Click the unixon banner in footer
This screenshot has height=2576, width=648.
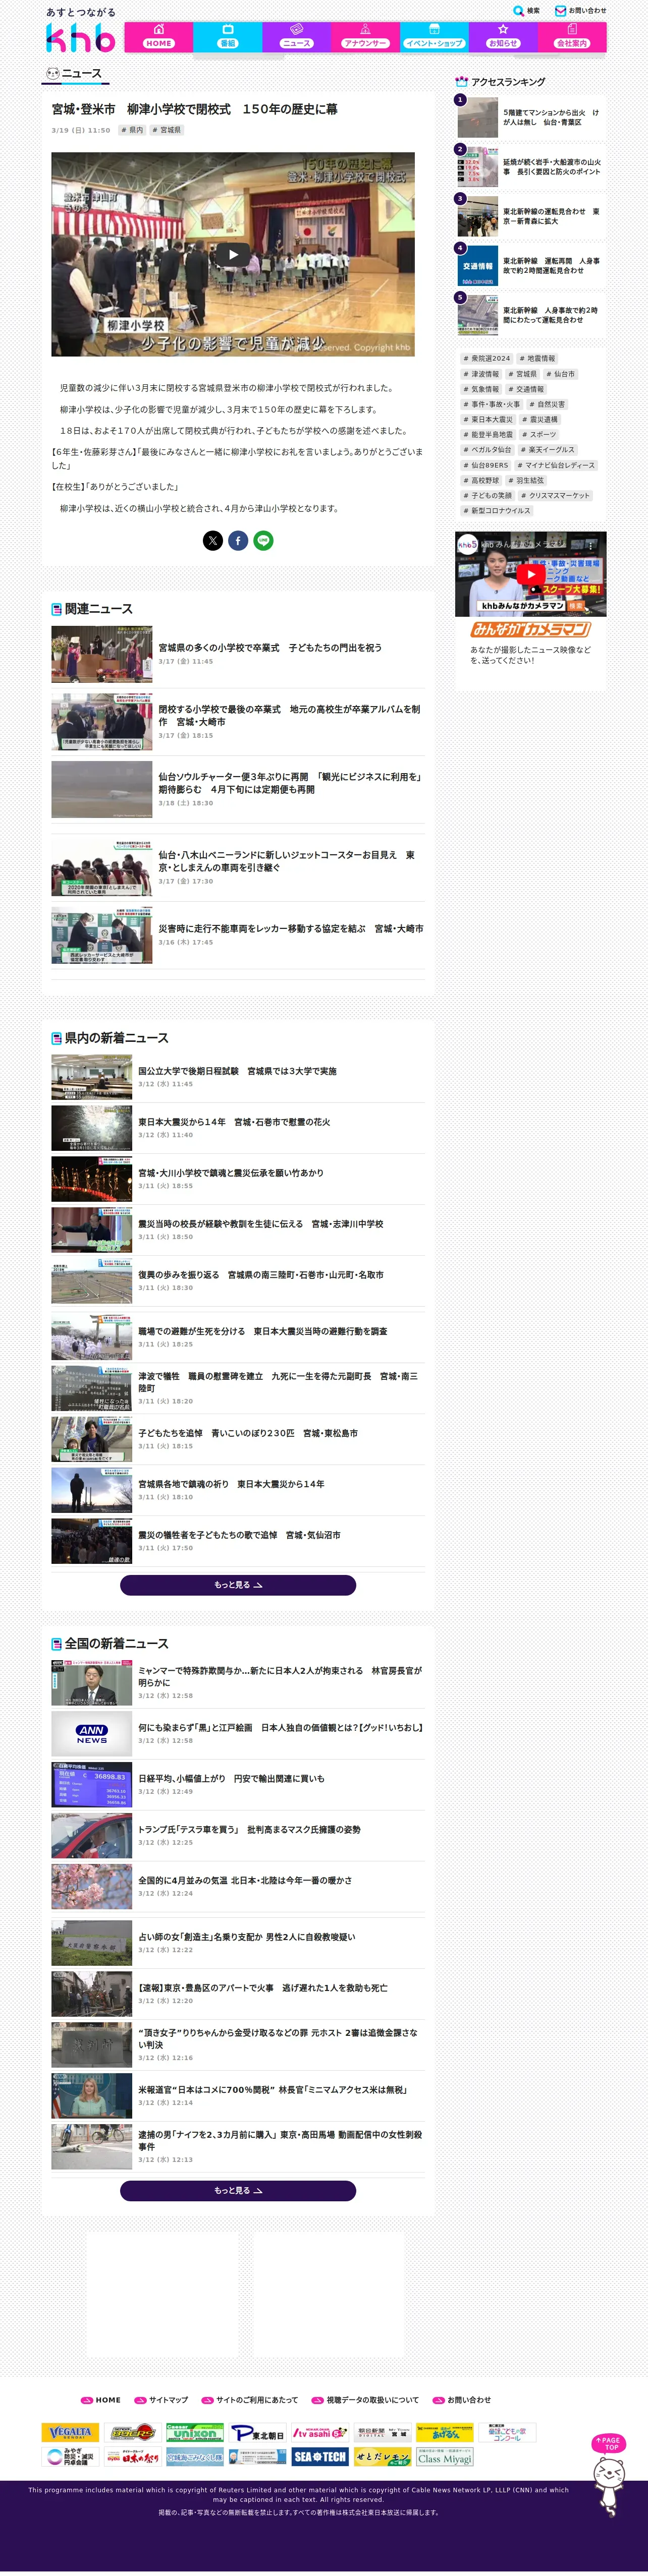click(x=194, y=2432)
